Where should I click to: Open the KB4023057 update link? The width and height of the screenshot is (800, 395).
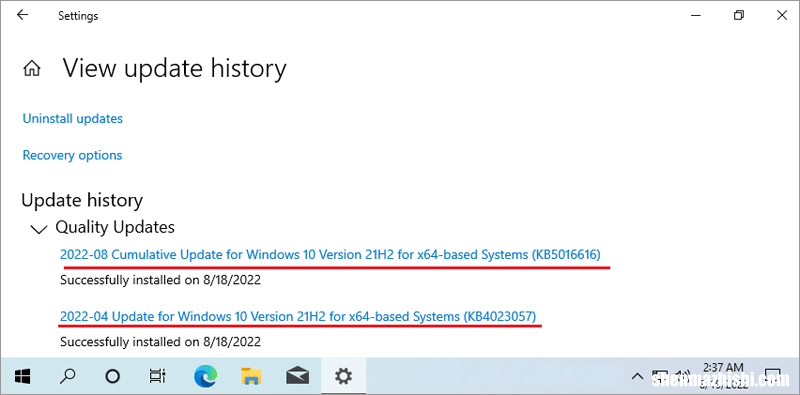click(x=298, y=316)
